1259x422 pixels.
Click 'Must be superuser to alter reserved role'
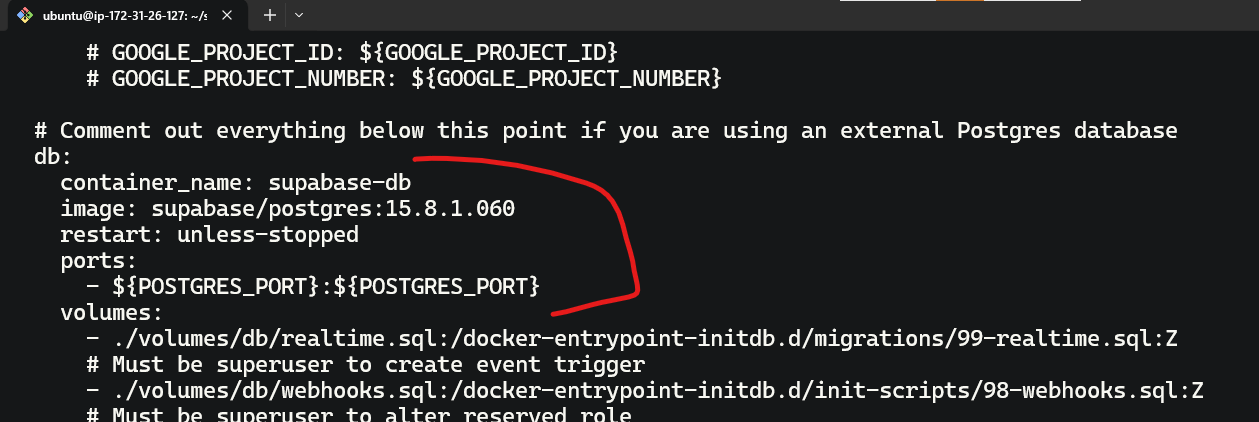pos(372,414)
